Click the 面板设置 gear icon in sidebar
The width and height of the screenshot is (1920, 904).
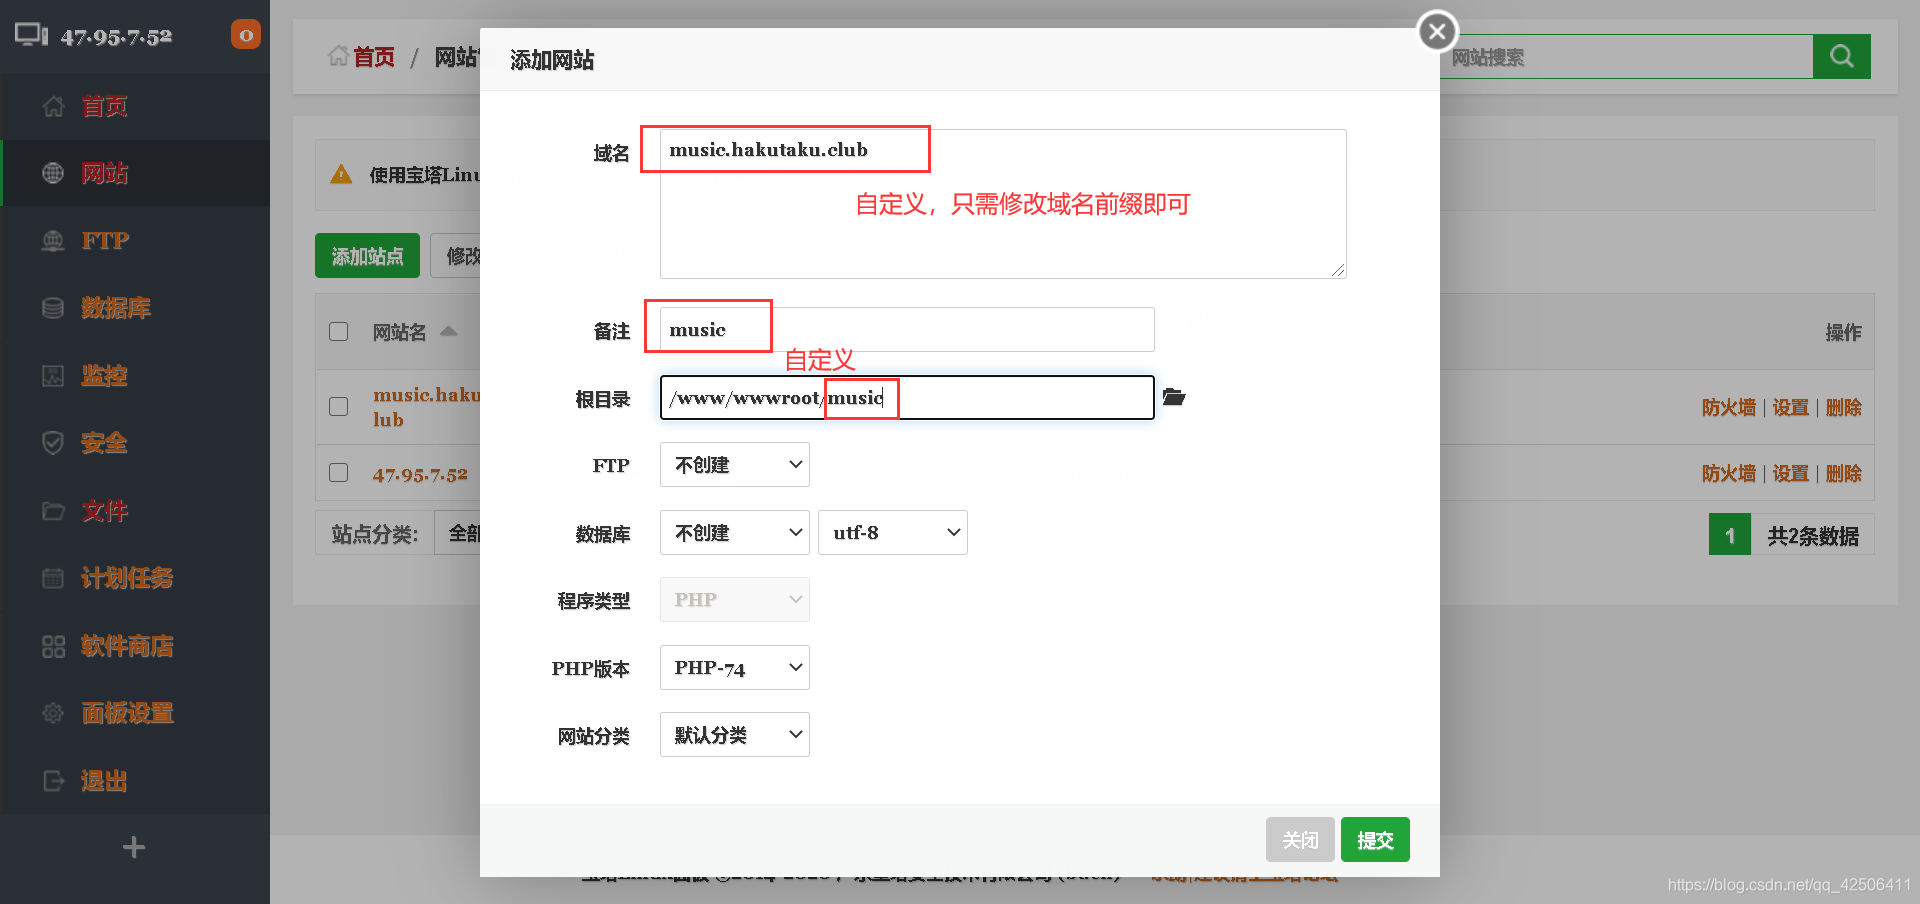tap(53, 713)
